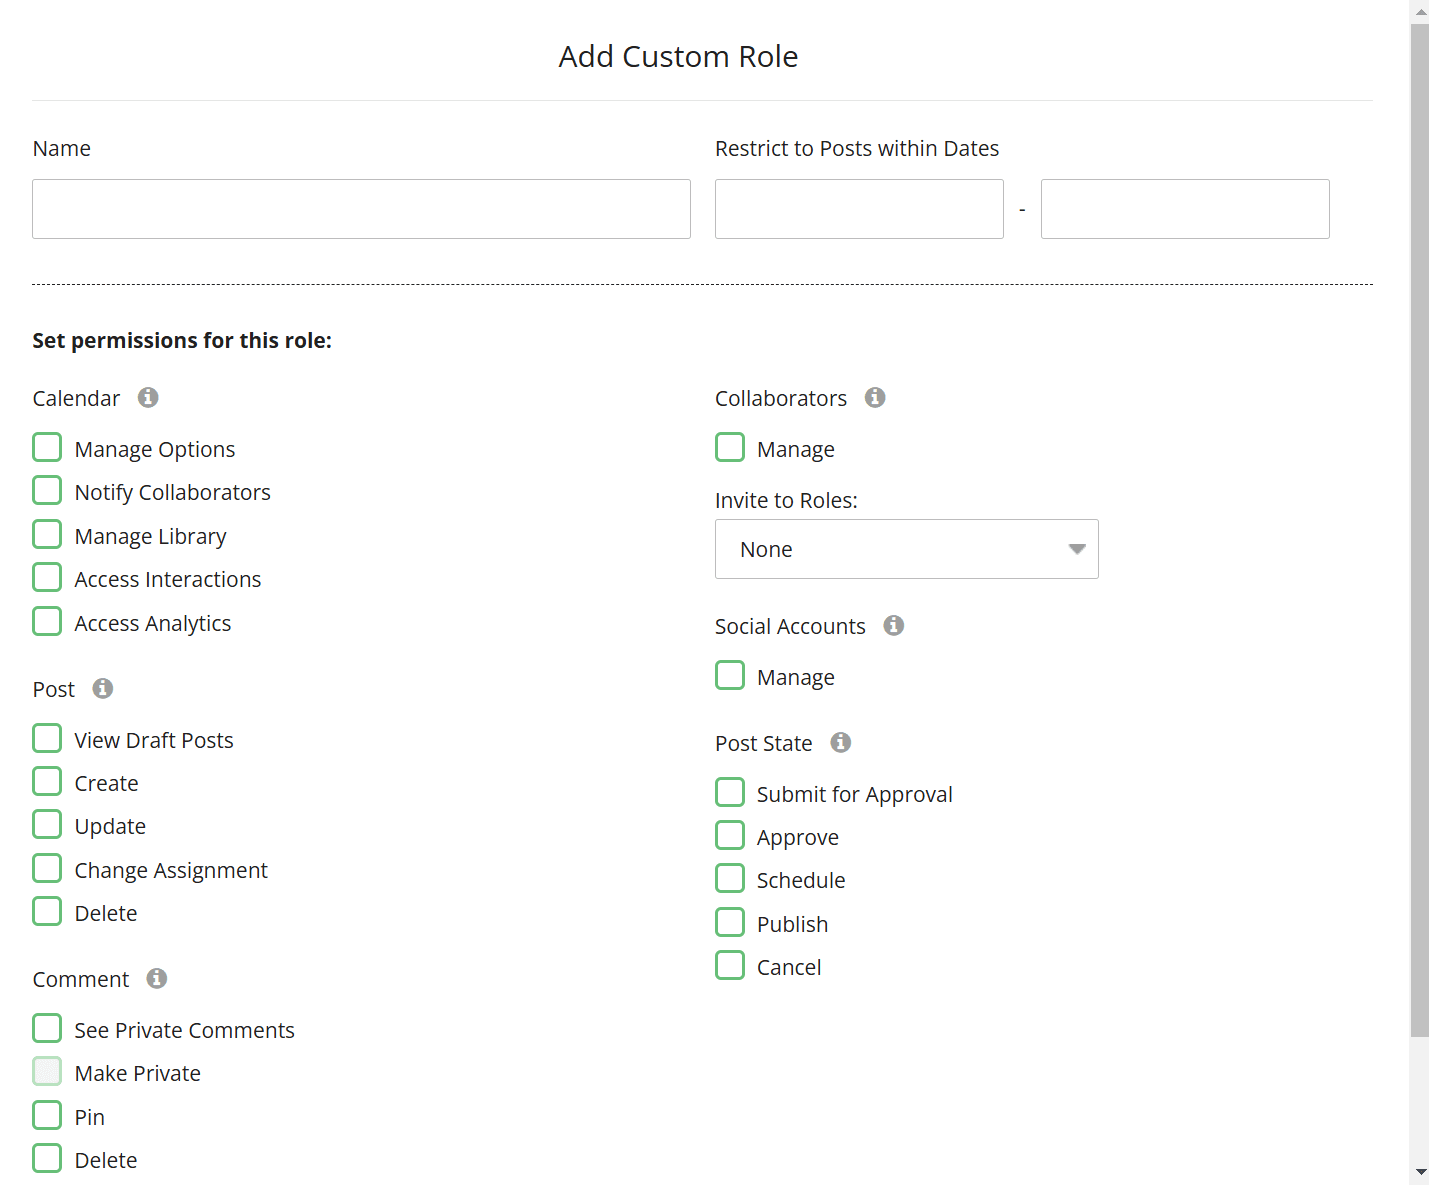Check Change Assignment permission

[47, 868]
